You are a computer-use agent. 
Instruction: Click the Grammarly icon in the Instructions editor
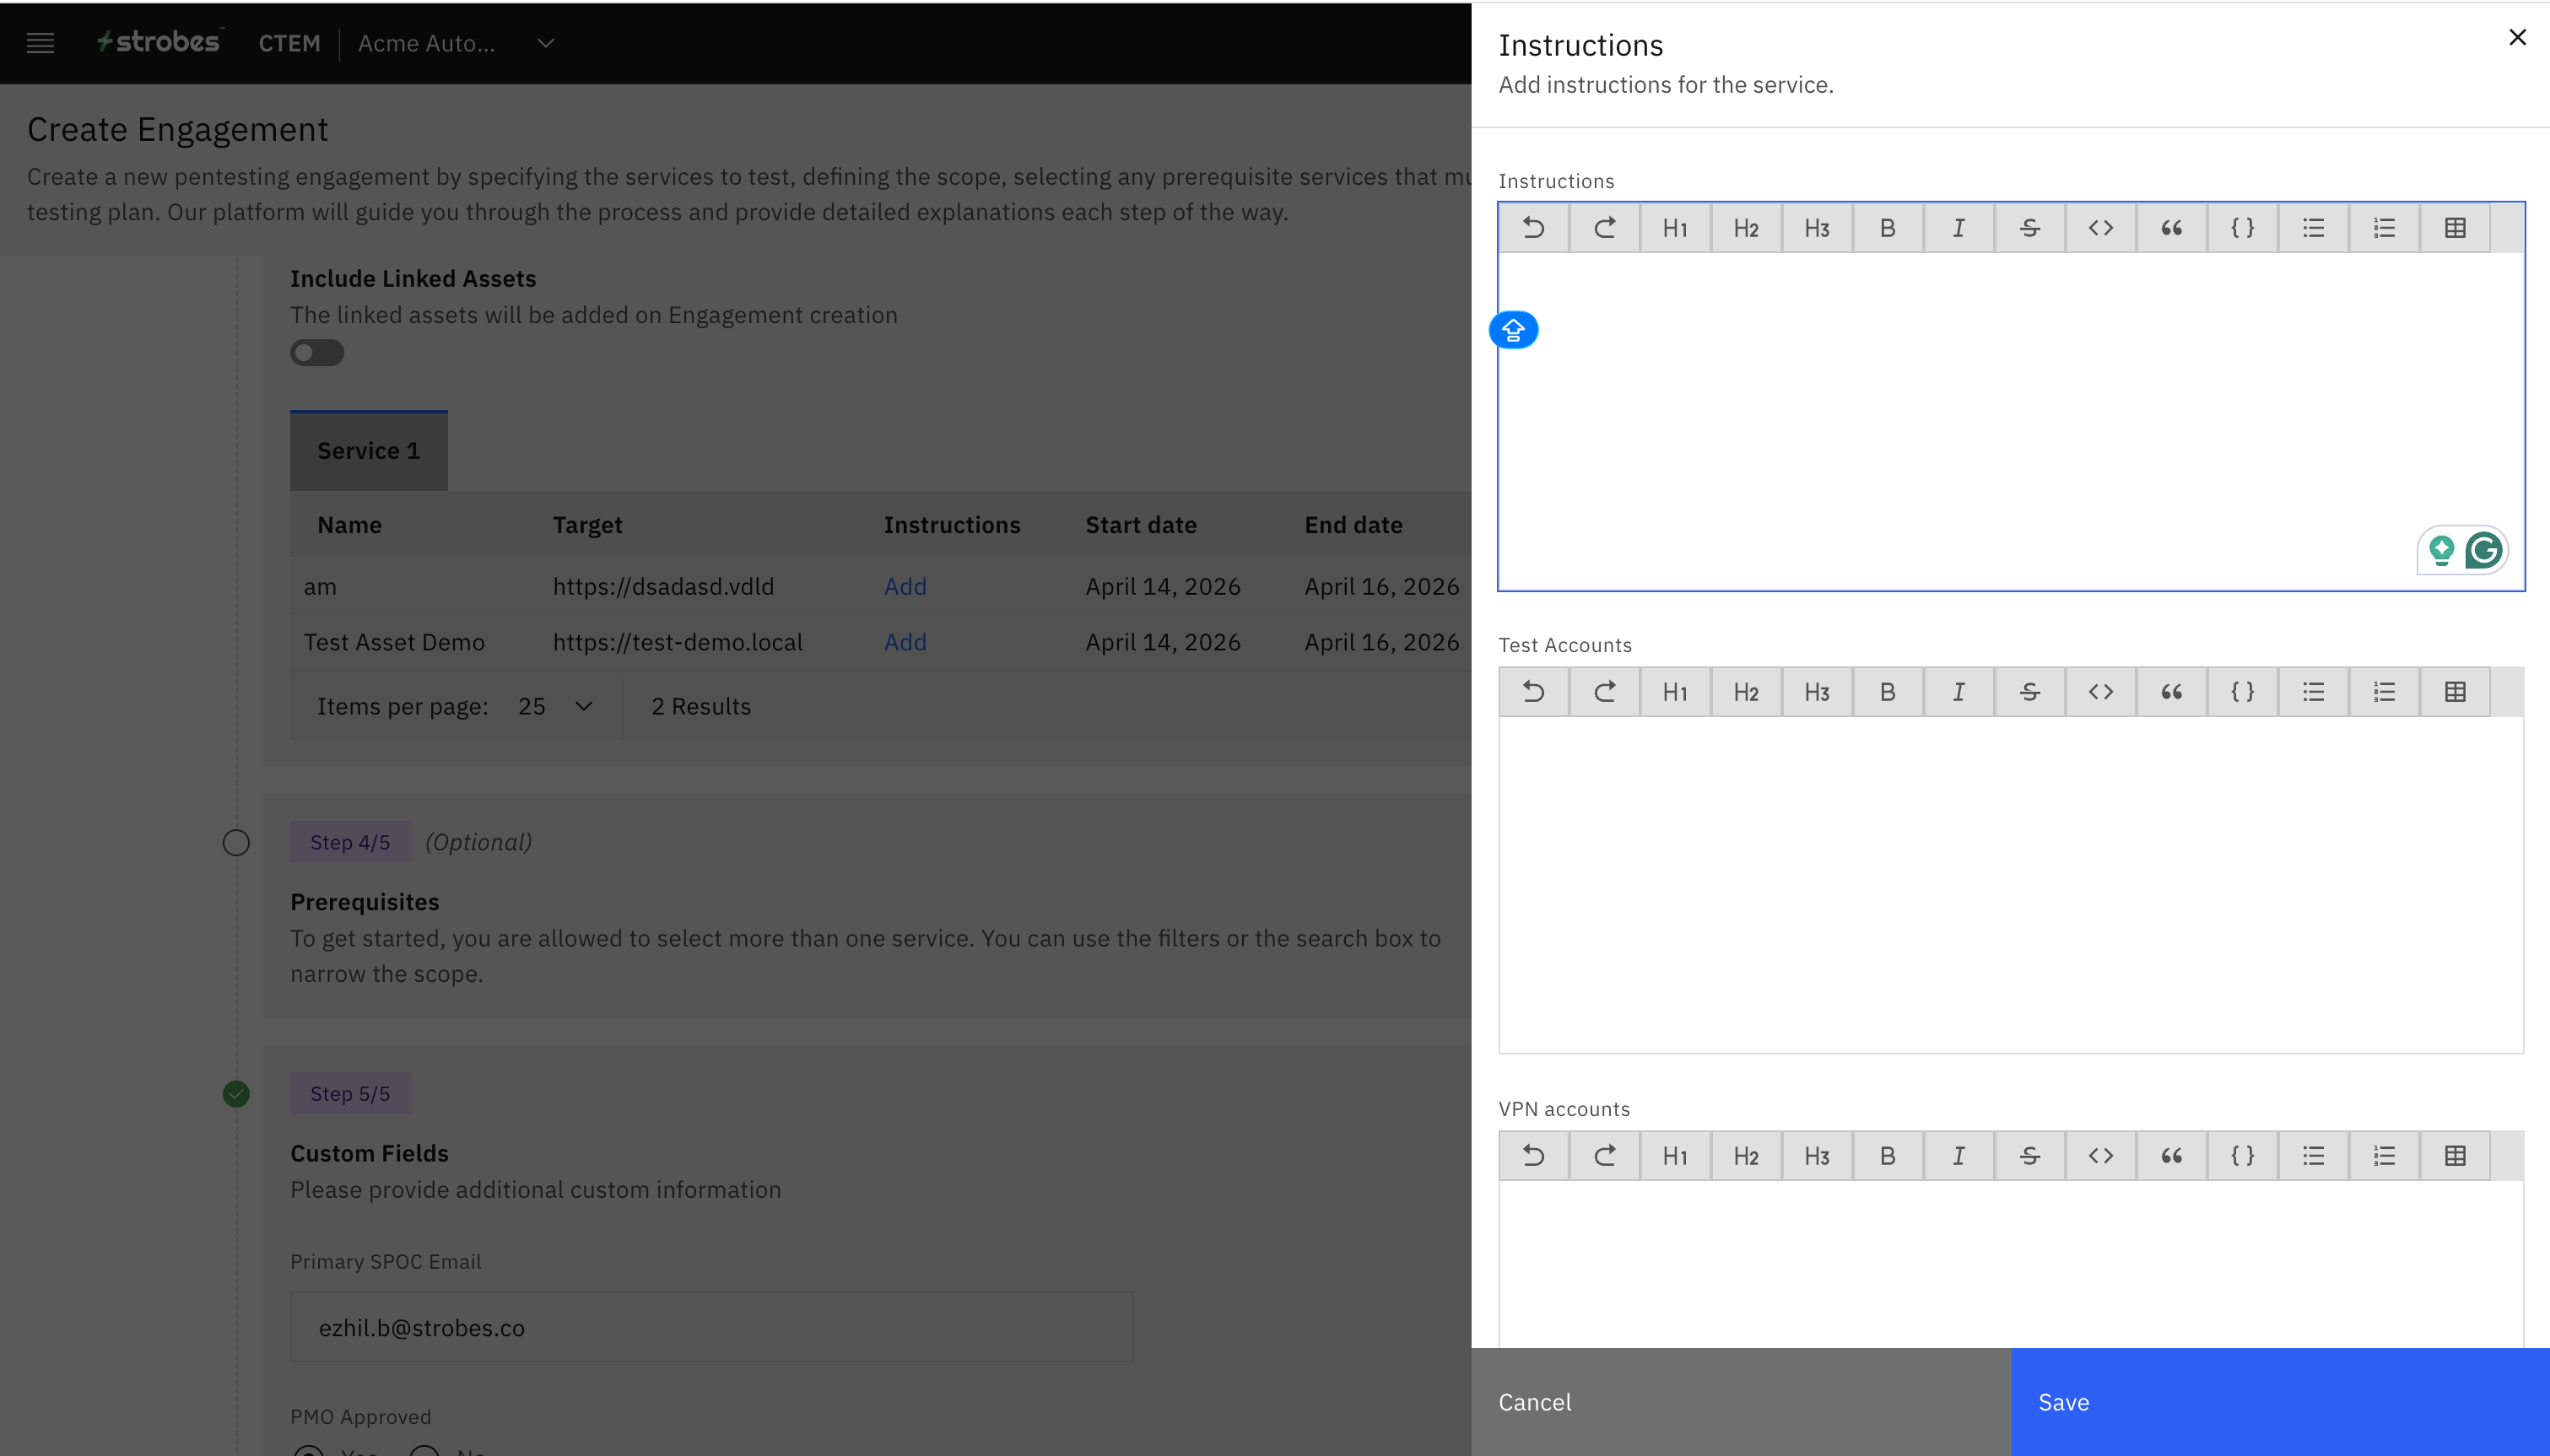pos(2484,550)
